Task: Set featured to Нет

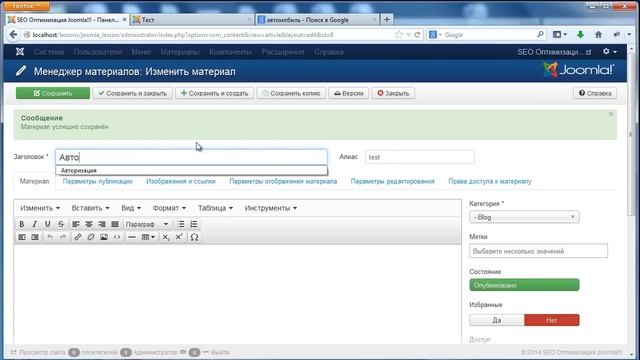Action: click(x=551, y=320)
